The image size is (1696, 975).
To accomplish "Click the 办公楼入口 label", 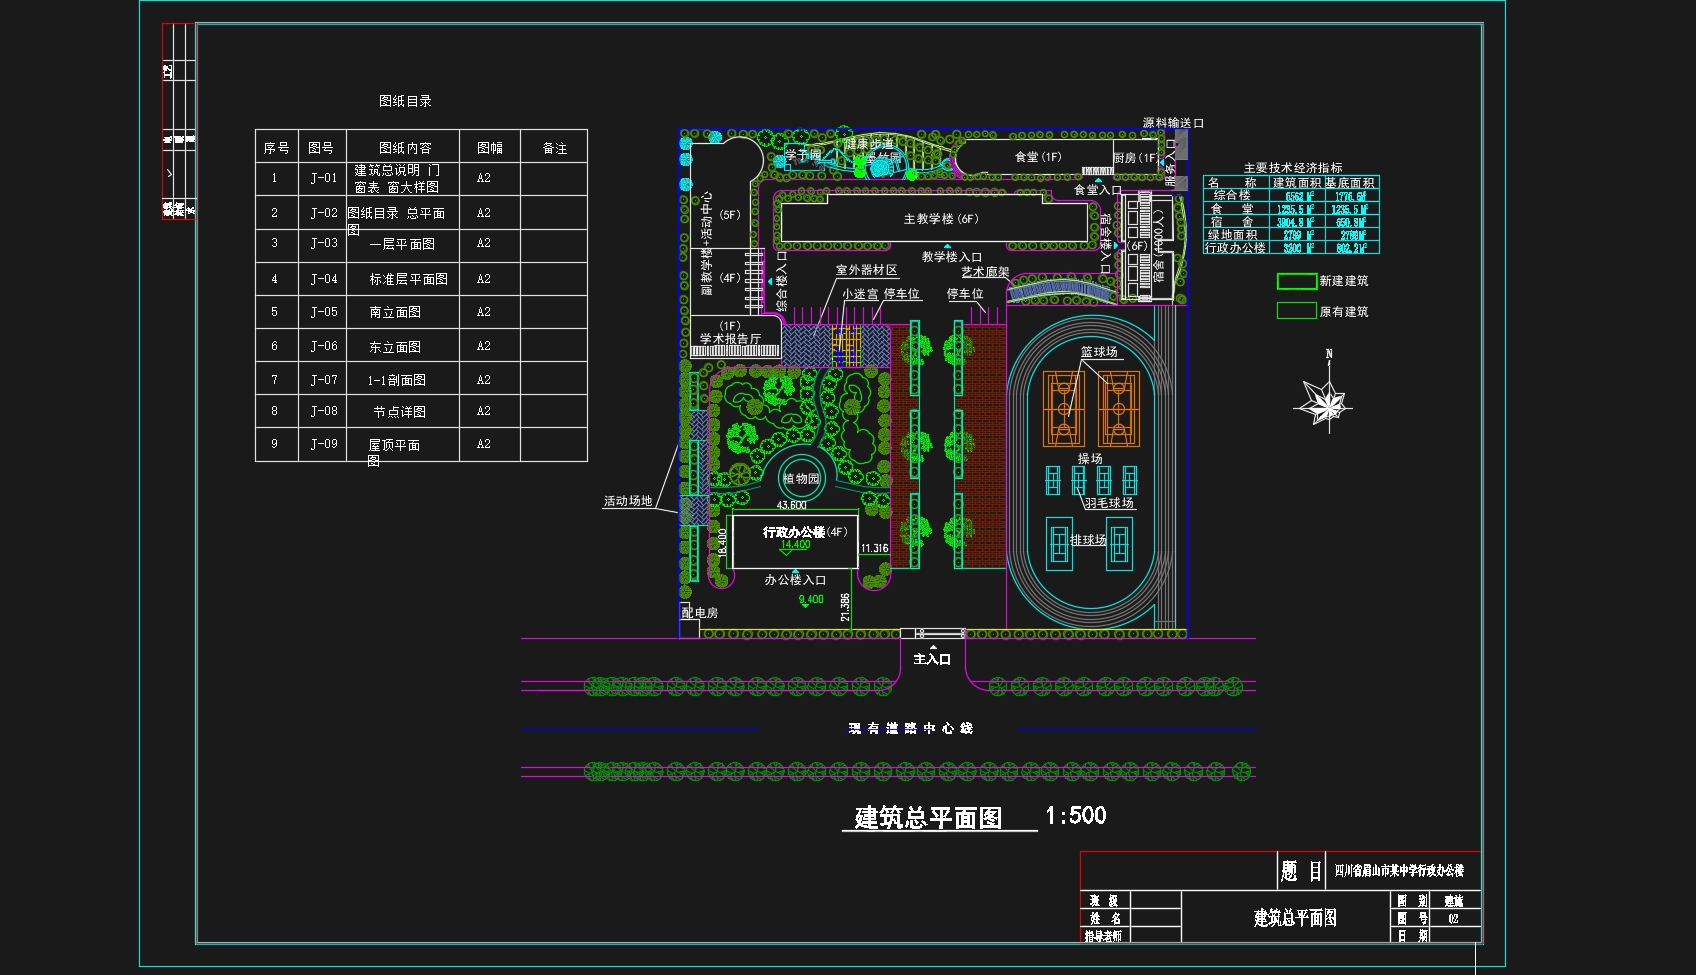I will [795, 580].
